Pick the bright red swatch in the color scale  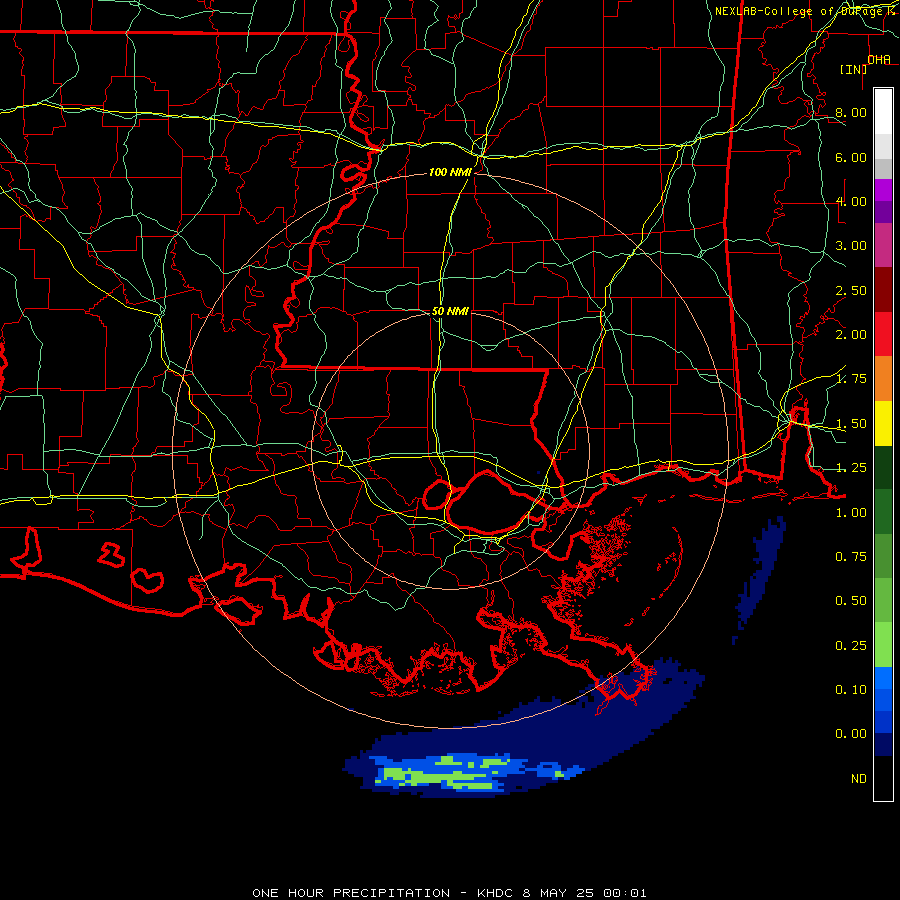[x=883, y=334]
